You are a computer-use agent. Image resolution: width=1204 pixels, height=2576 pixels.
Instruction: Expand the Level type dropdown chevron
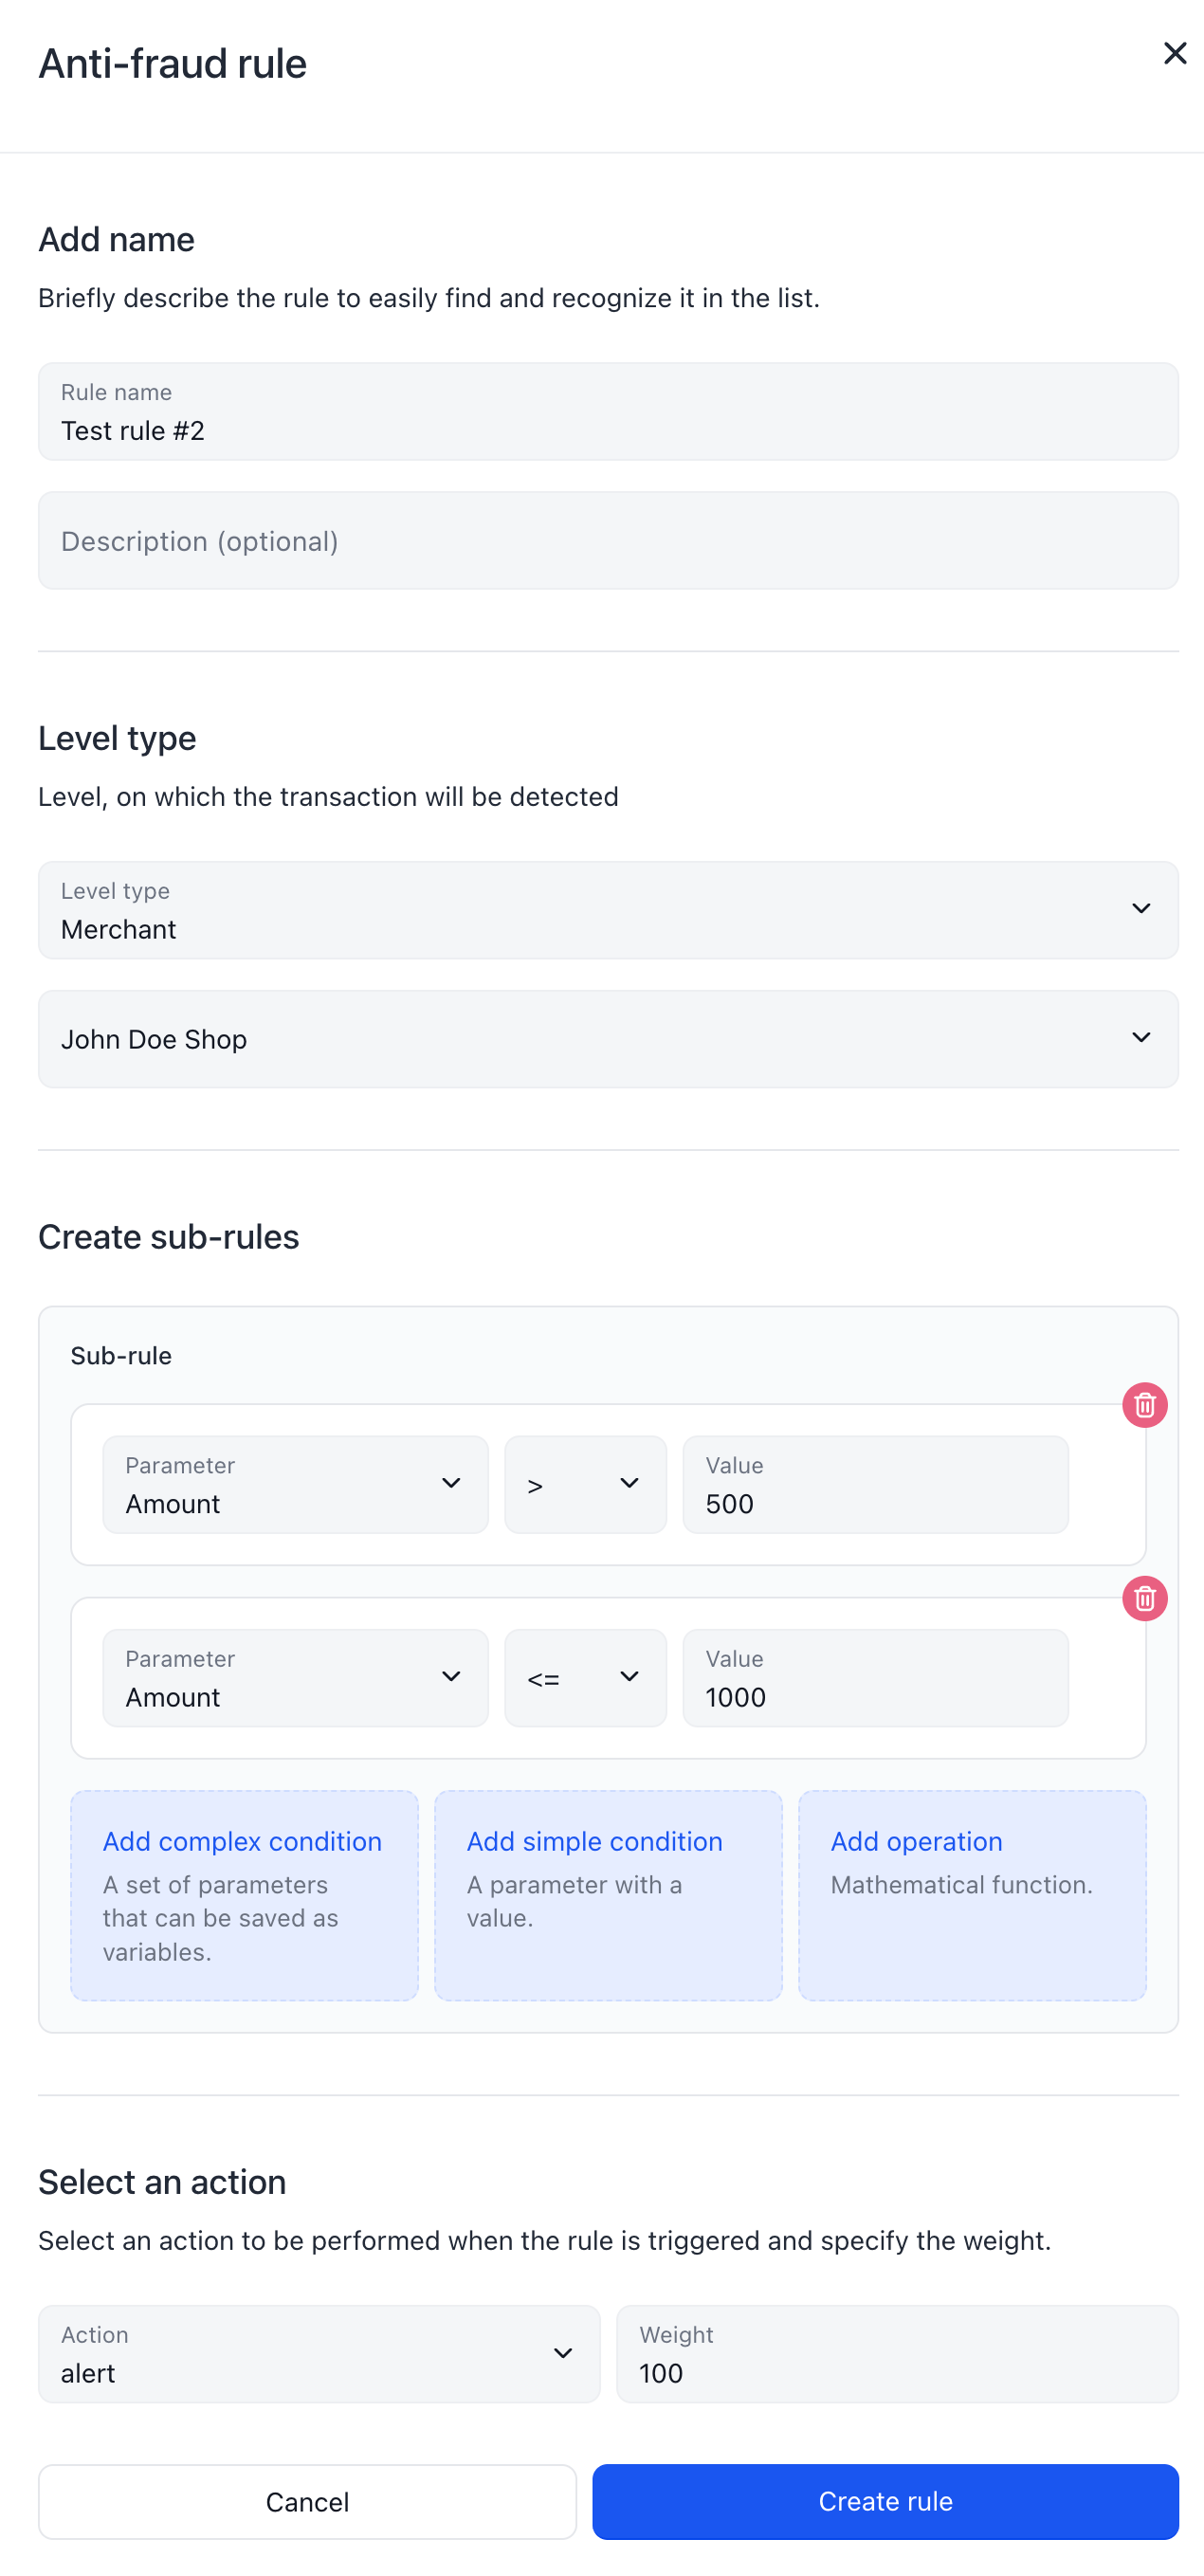(1141, 909)
